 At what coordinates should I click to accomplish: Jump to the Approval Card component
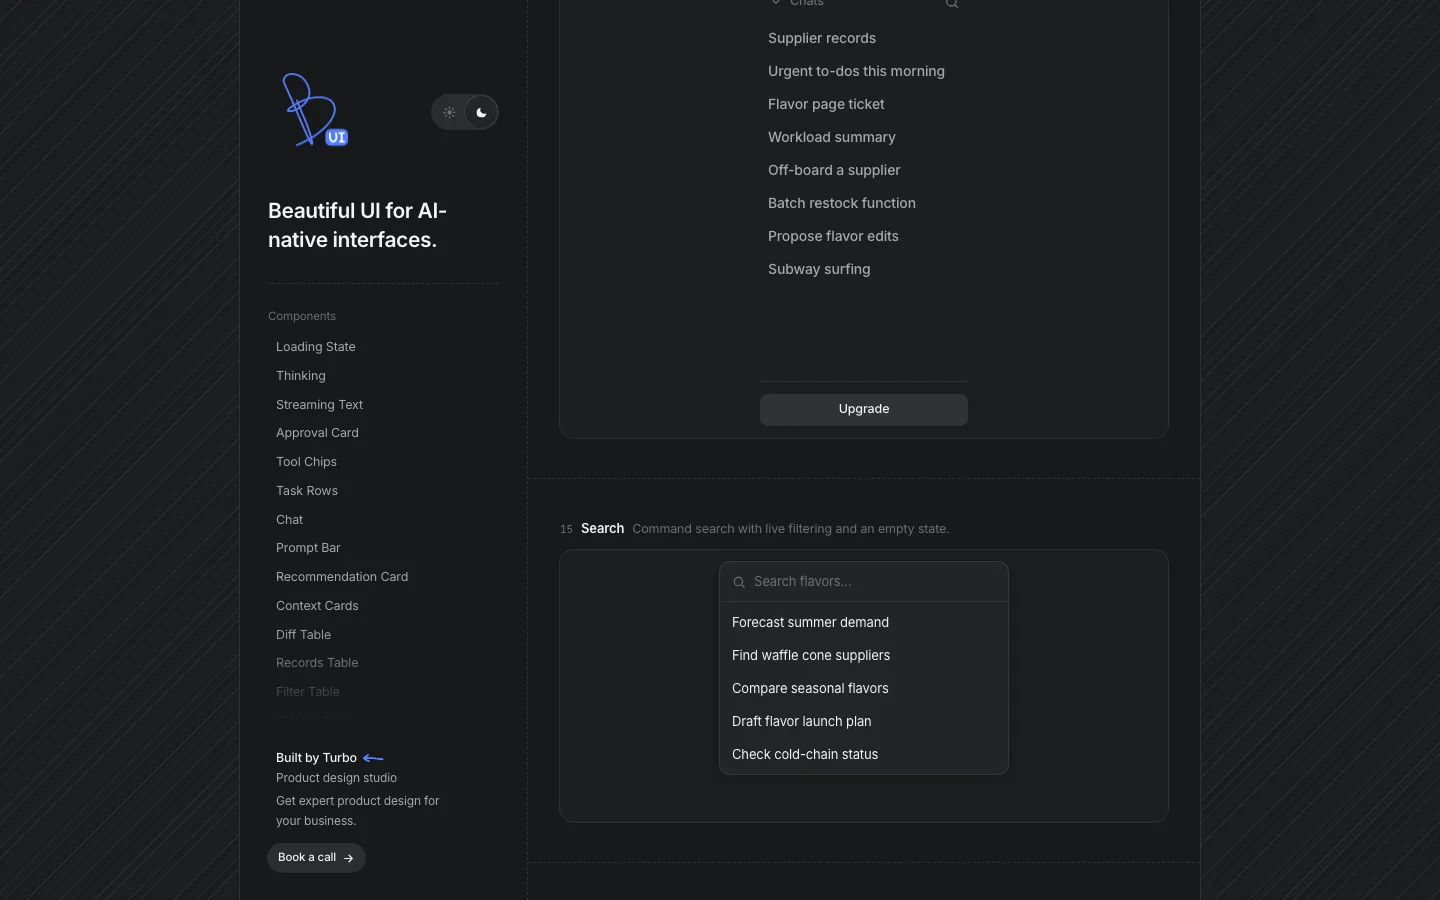[x=317, y=433]
